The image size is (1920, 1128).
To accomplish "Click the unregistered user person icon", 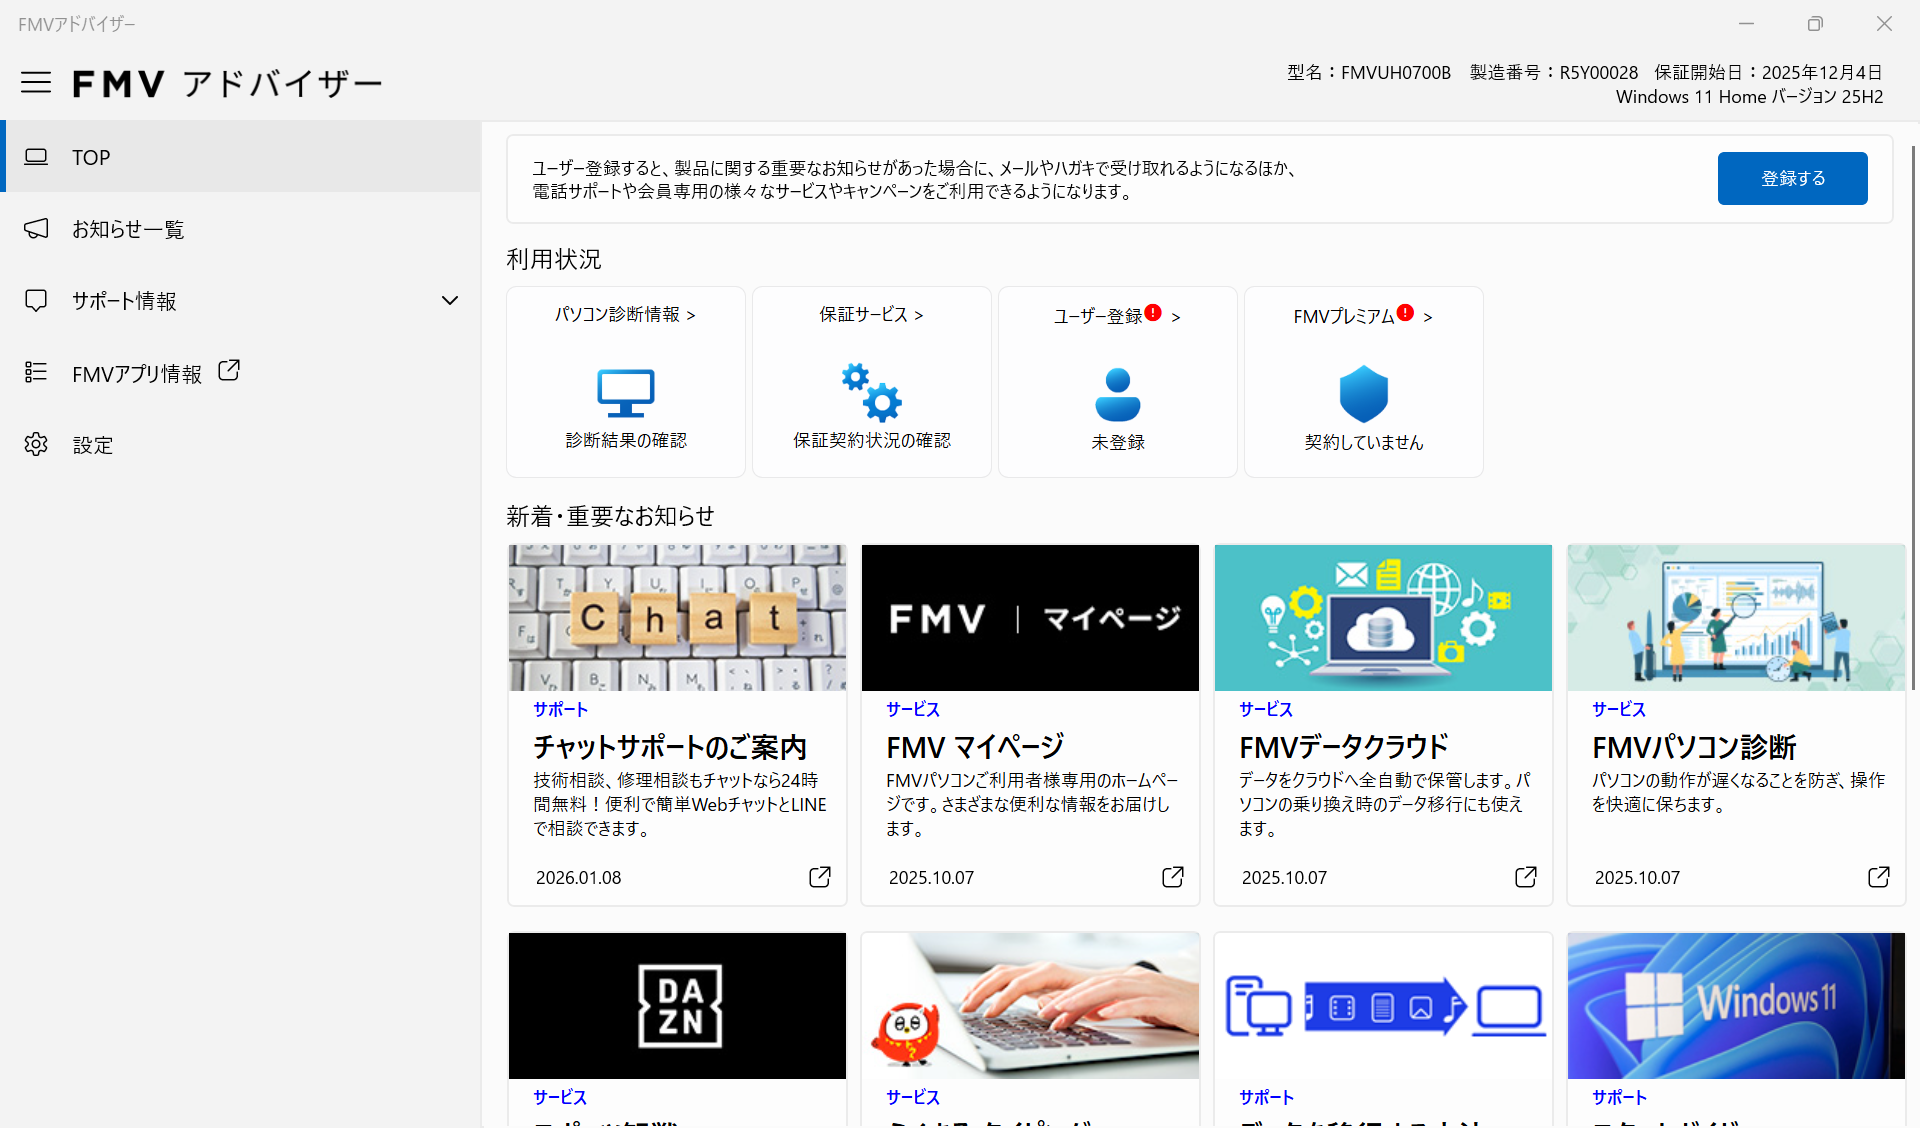I will click(x=1117, y=394).
